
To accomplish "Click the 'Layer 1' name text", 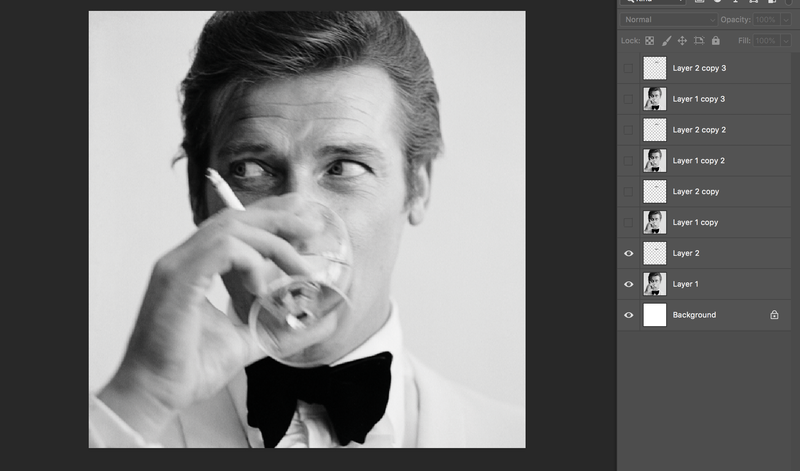I will tap(685, 284).
